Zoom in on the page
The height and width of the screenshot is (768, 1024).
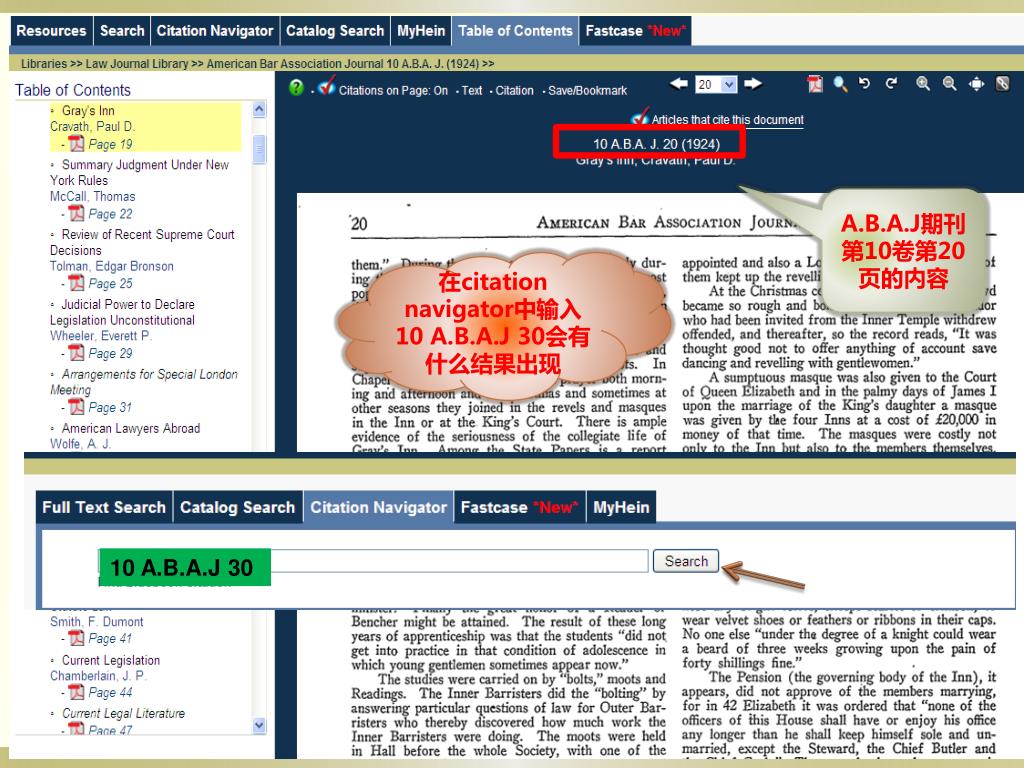click(923, 84)
